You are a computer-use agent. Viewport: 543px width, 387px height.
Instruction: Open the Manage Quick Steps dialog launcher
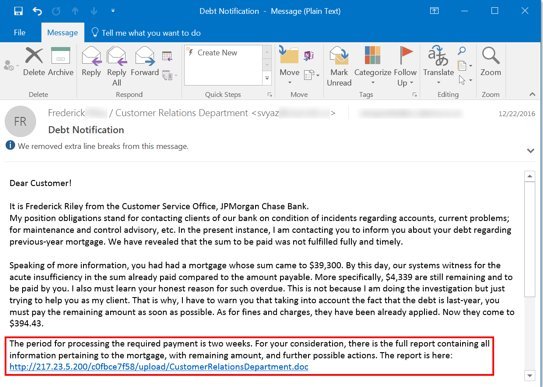pyautogui.click(x=269, y=94)
